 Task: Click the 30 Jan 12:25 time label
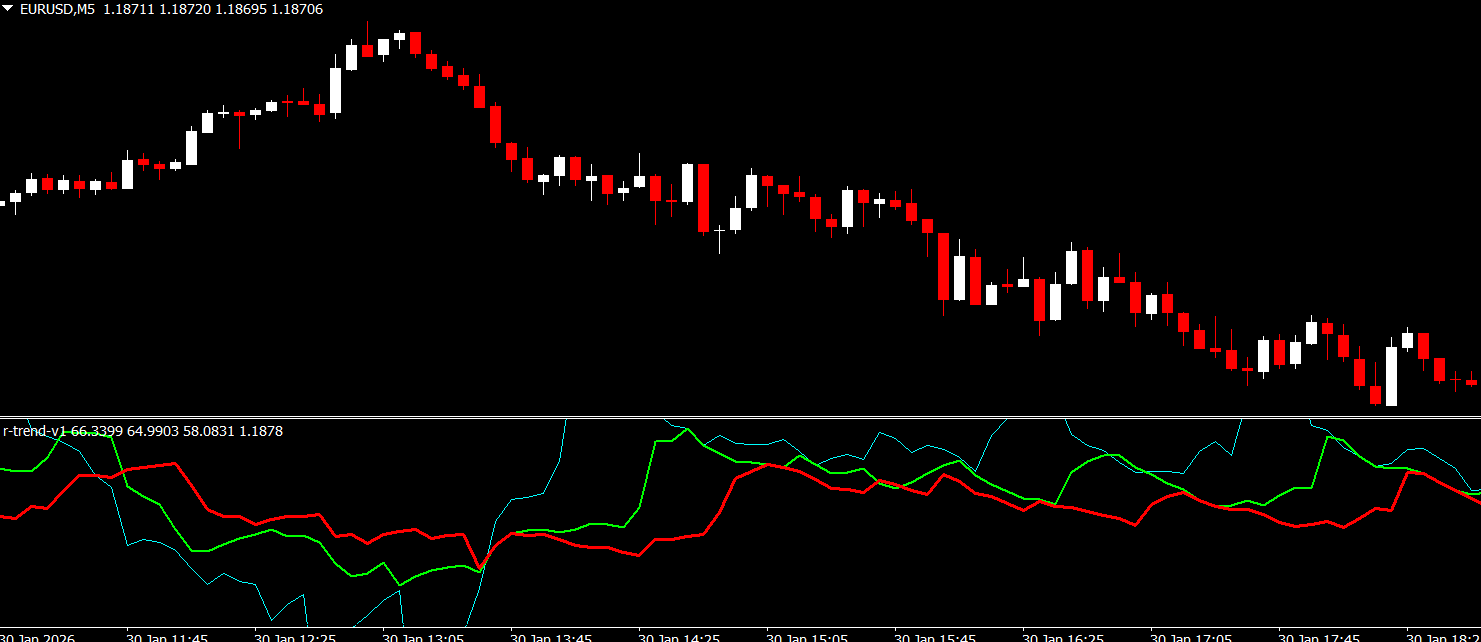click(295, 636)
